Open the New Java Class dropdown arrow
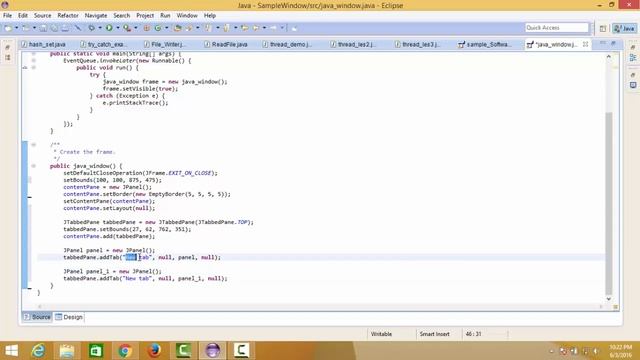 point(167,28)
